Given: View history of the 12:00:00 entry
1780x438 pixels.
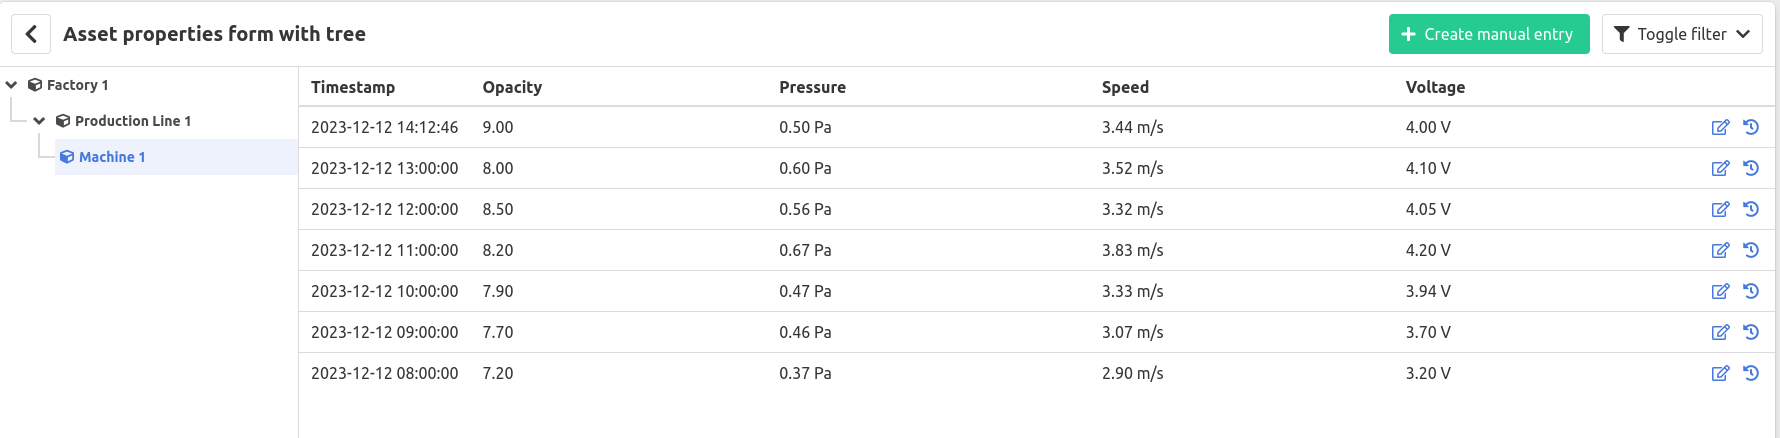Looking at the screenshot, I should [1751, 209].
